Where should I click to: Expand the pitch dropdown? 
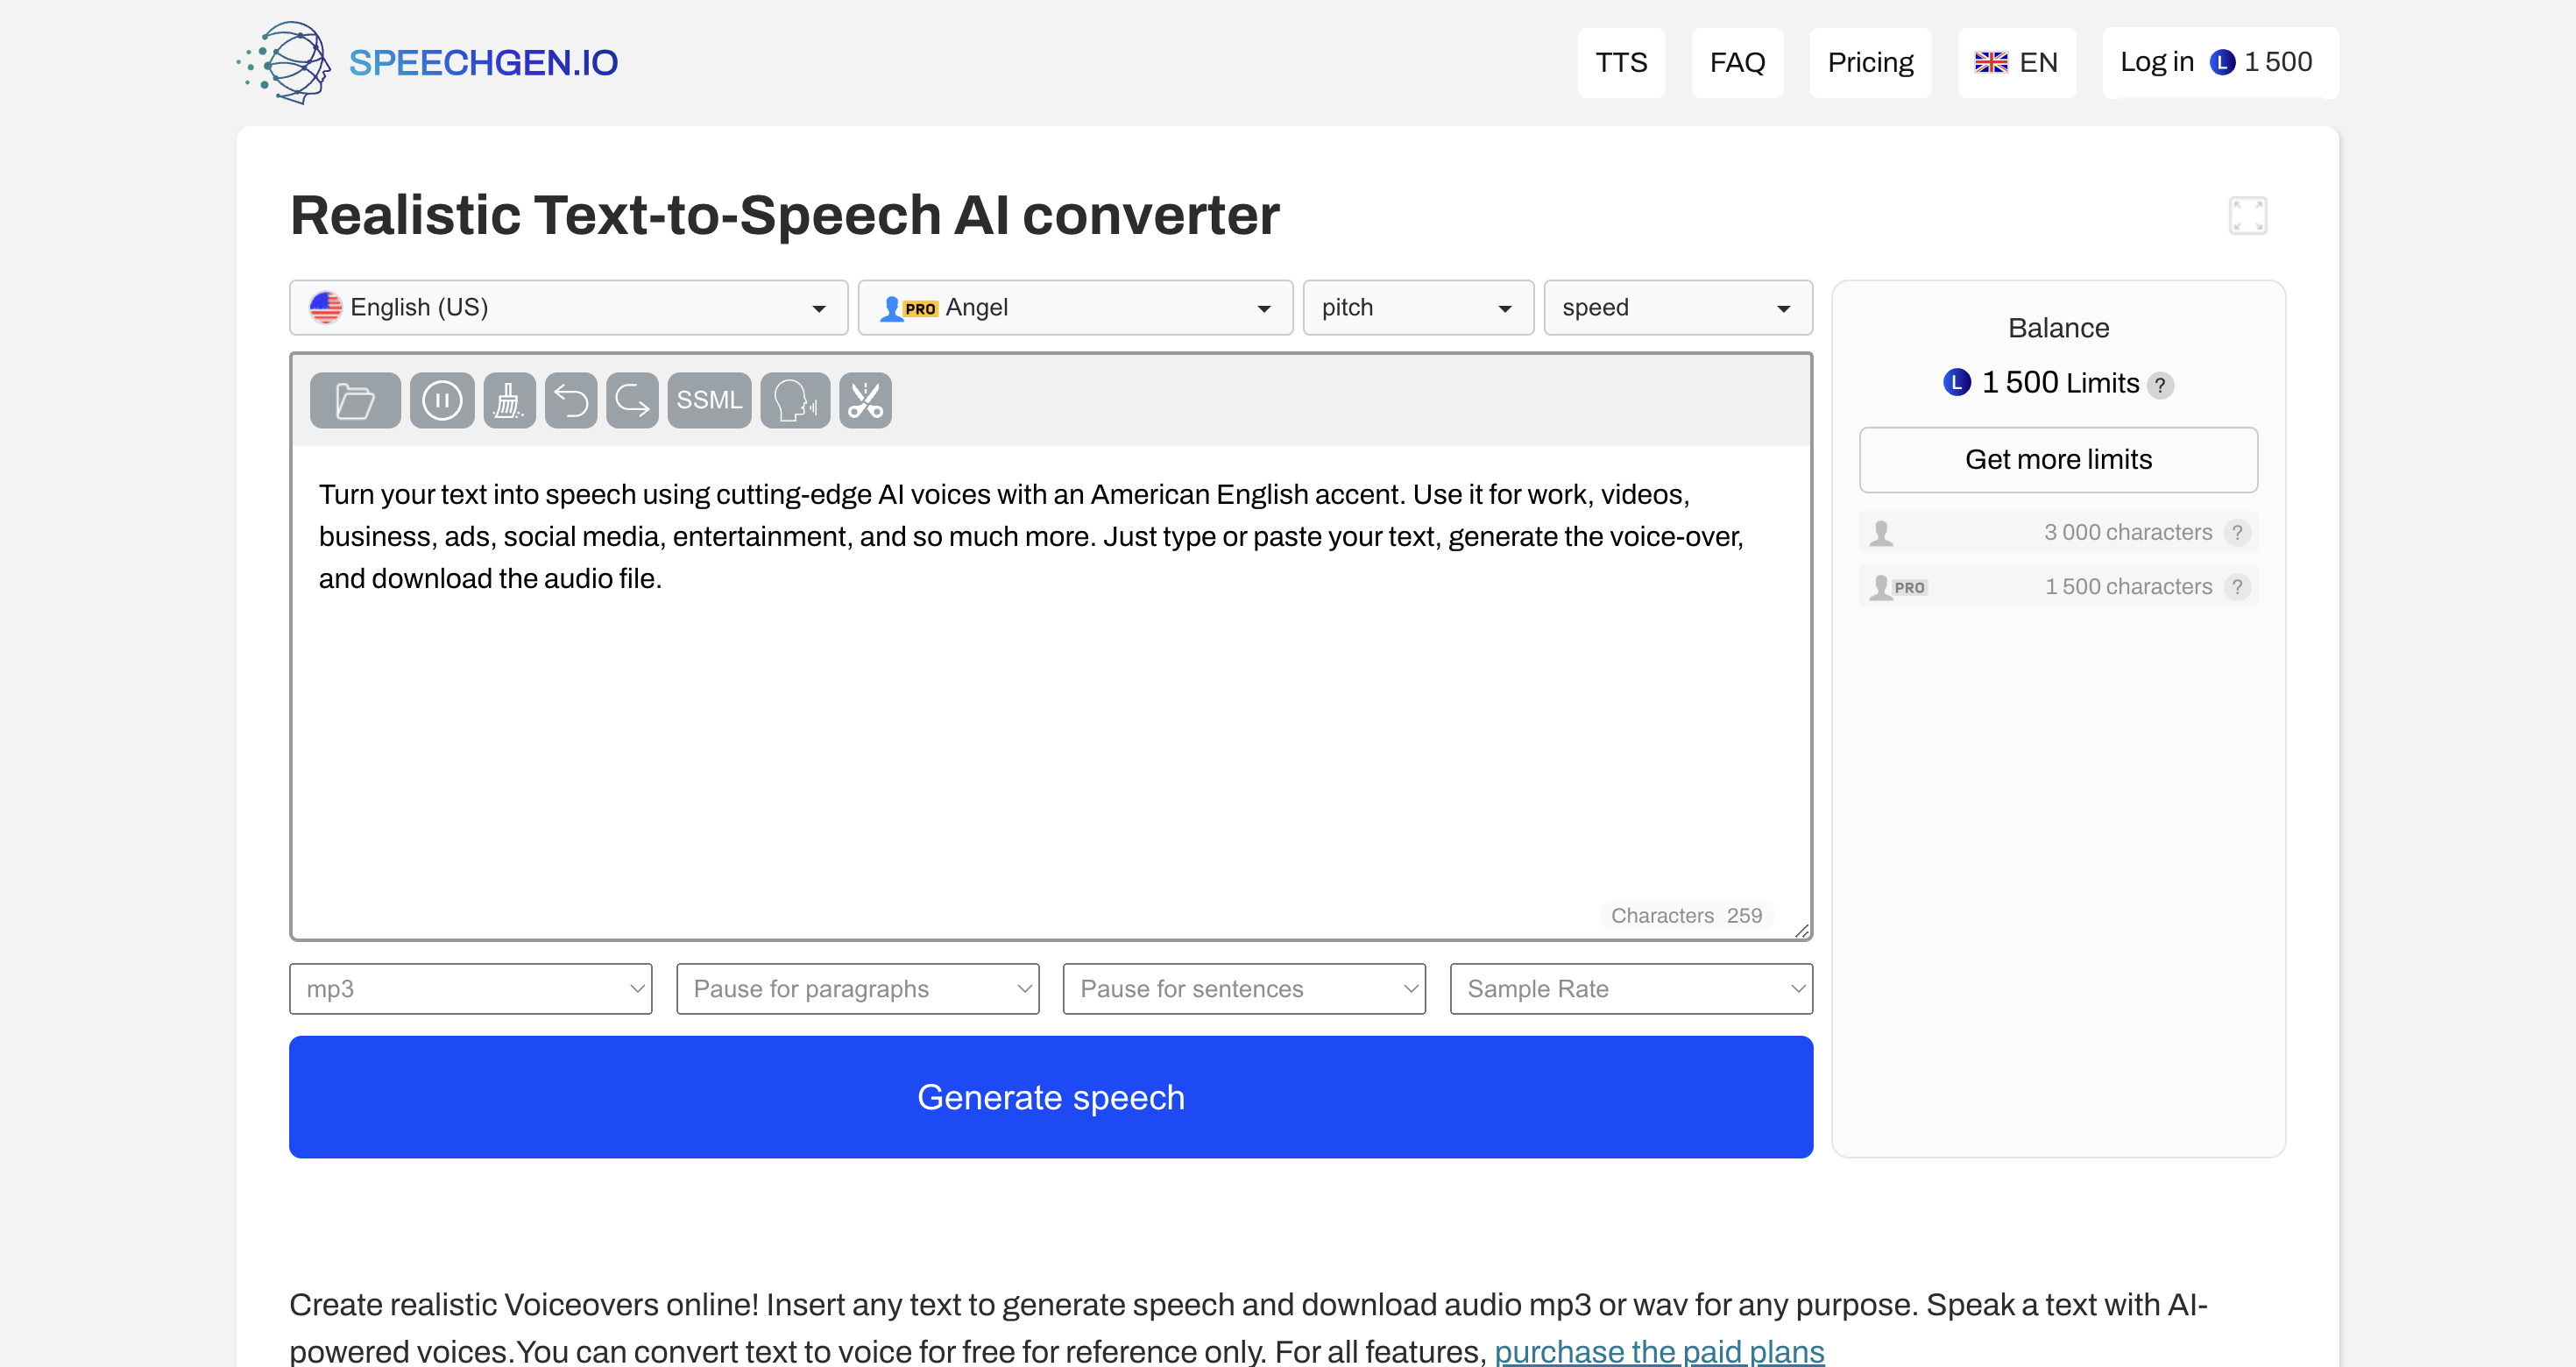(x=1418, y=308)
